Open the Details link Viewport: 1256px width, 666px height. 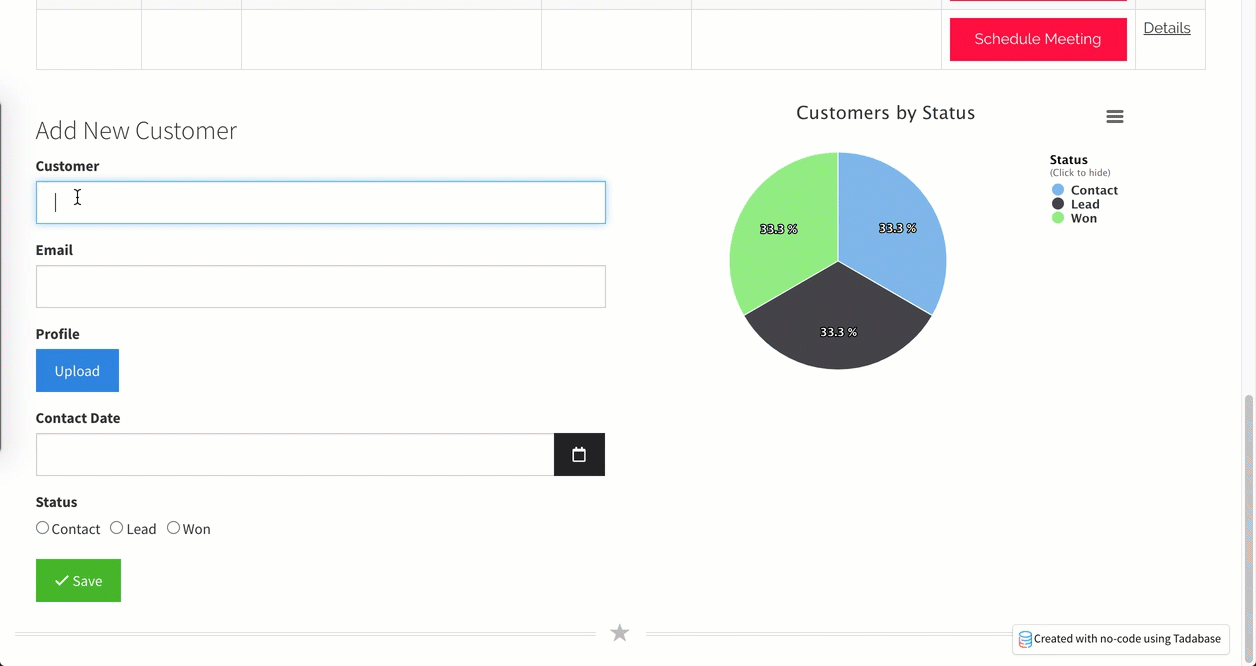click(x=1167, y=28)
